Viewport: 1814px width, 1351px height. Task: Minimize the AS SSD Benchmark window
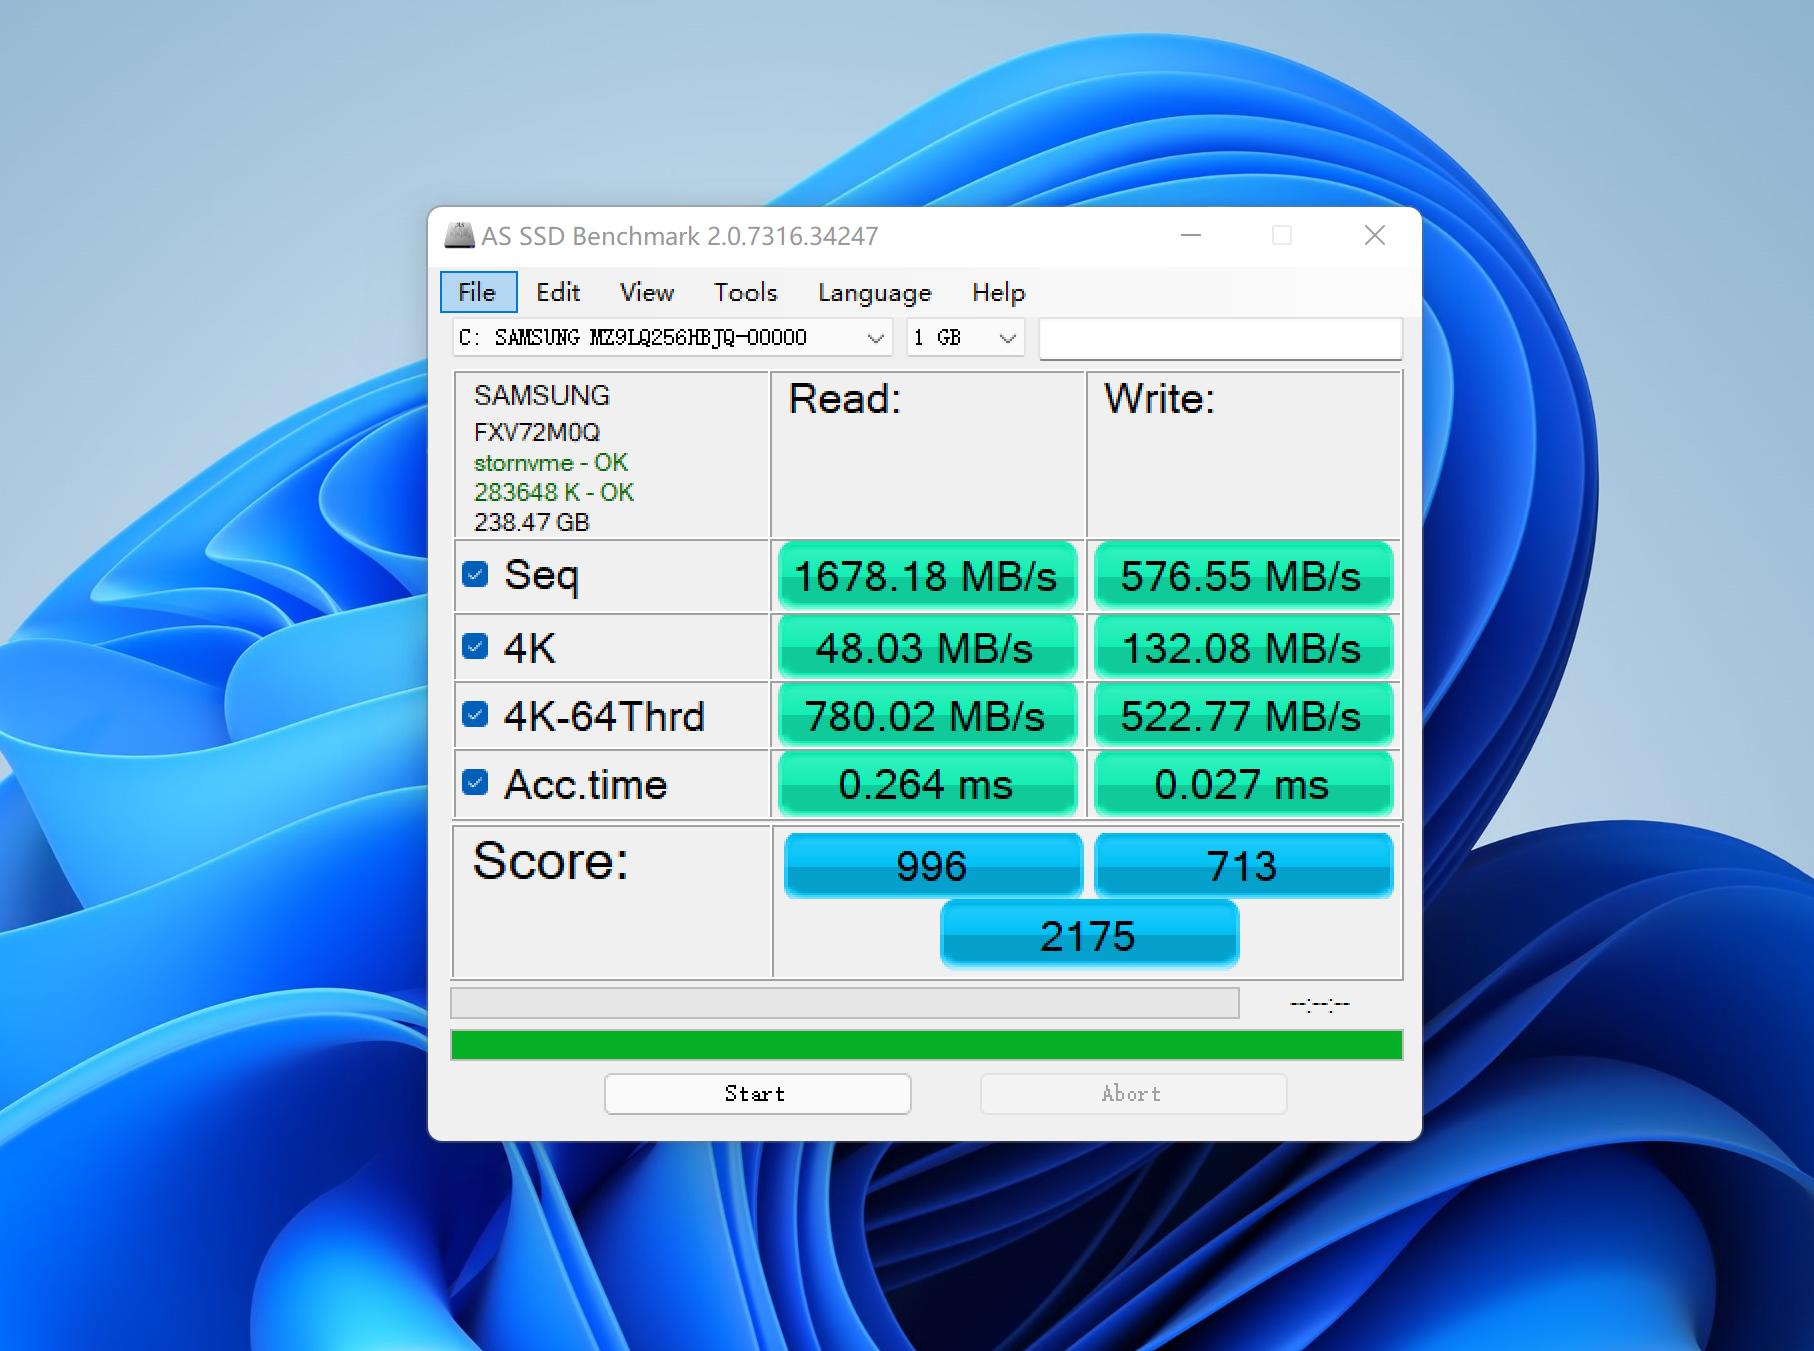(x=1190, y=236)
